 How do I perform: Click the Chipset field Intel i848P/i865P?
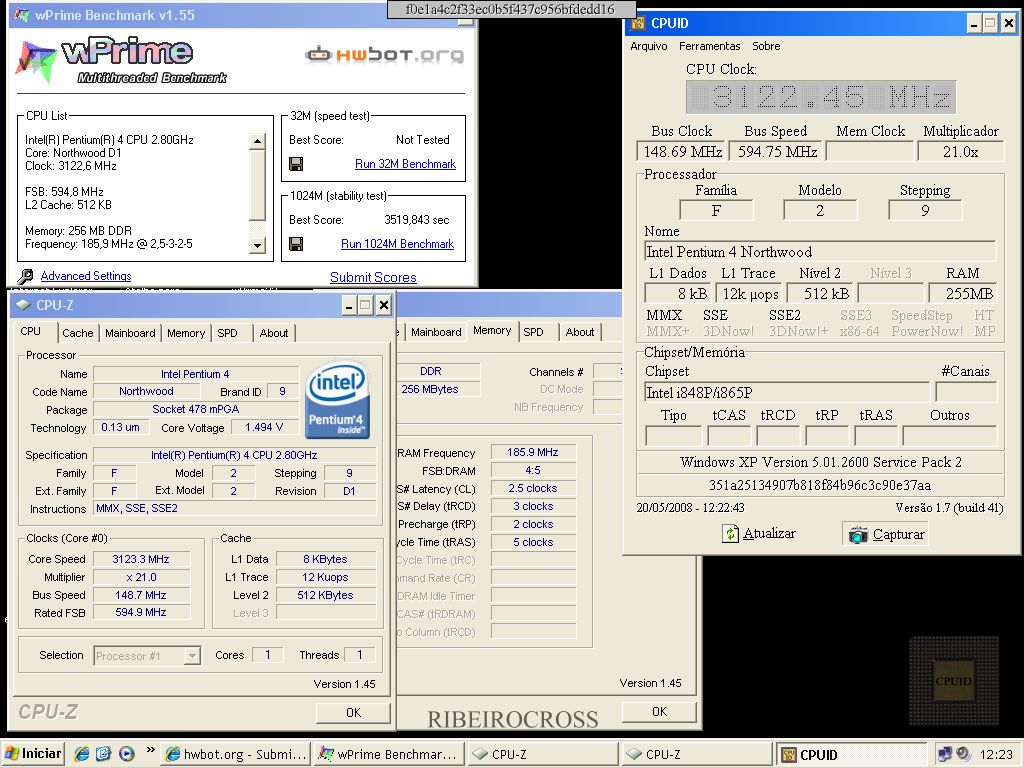pos(786,392)
